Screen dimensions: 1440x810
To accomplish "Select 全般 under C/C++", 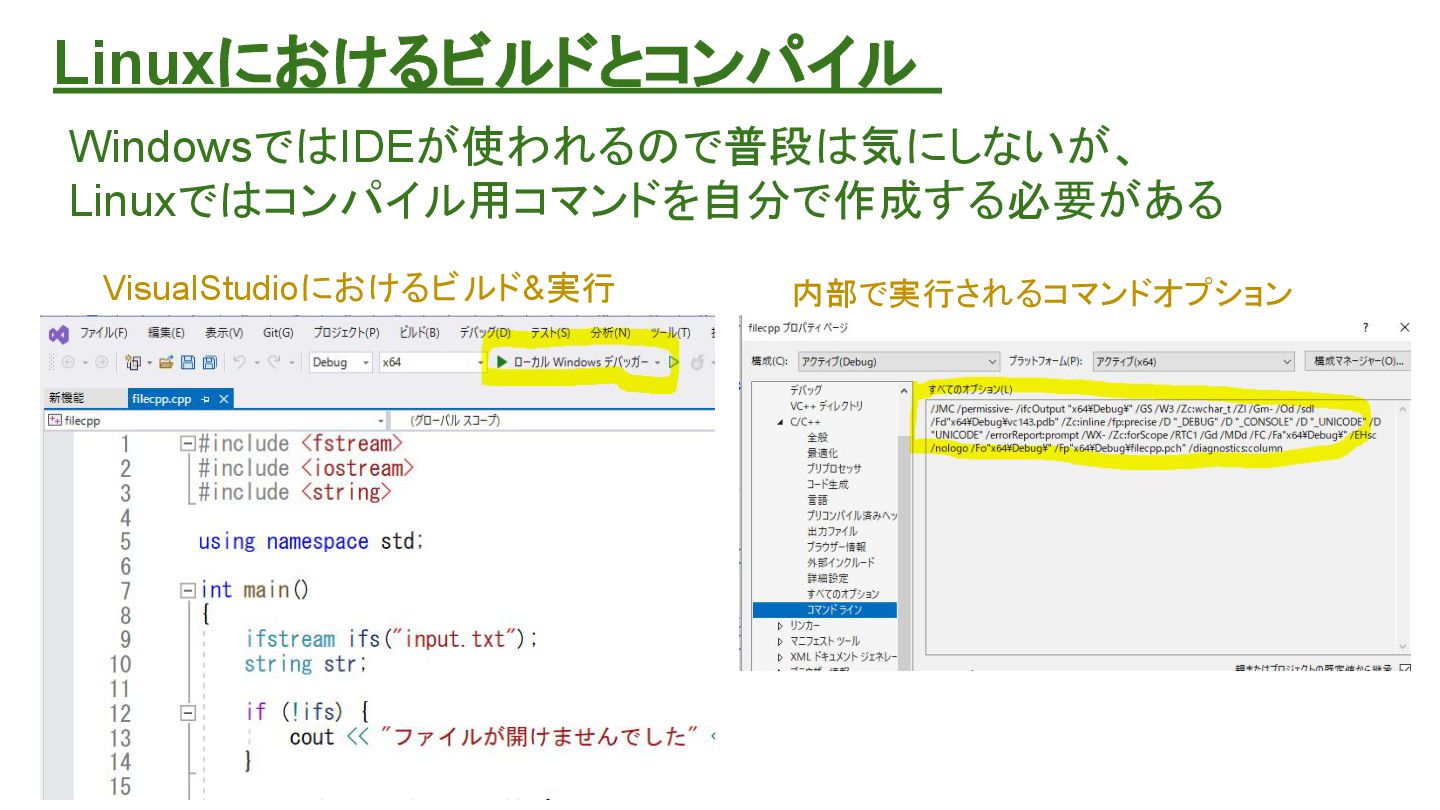I will [817, 438].
